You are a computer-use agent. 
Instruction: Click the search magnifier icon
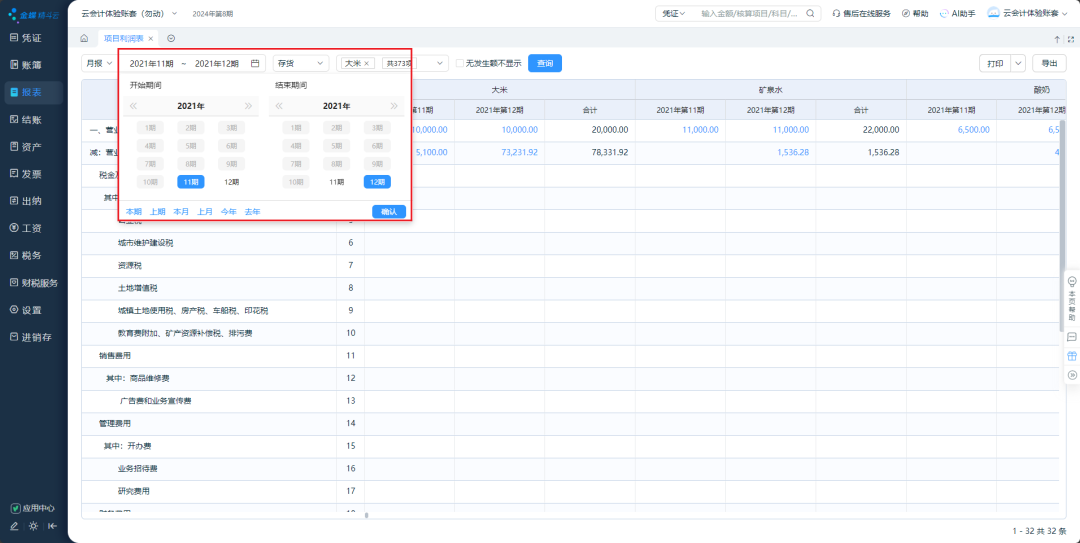810,13
